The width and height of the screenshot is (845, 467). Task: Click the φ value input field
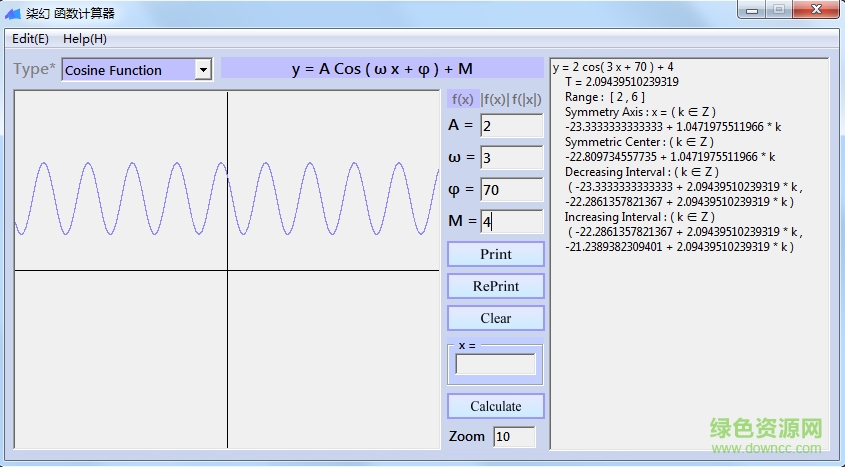pos(511,190)
